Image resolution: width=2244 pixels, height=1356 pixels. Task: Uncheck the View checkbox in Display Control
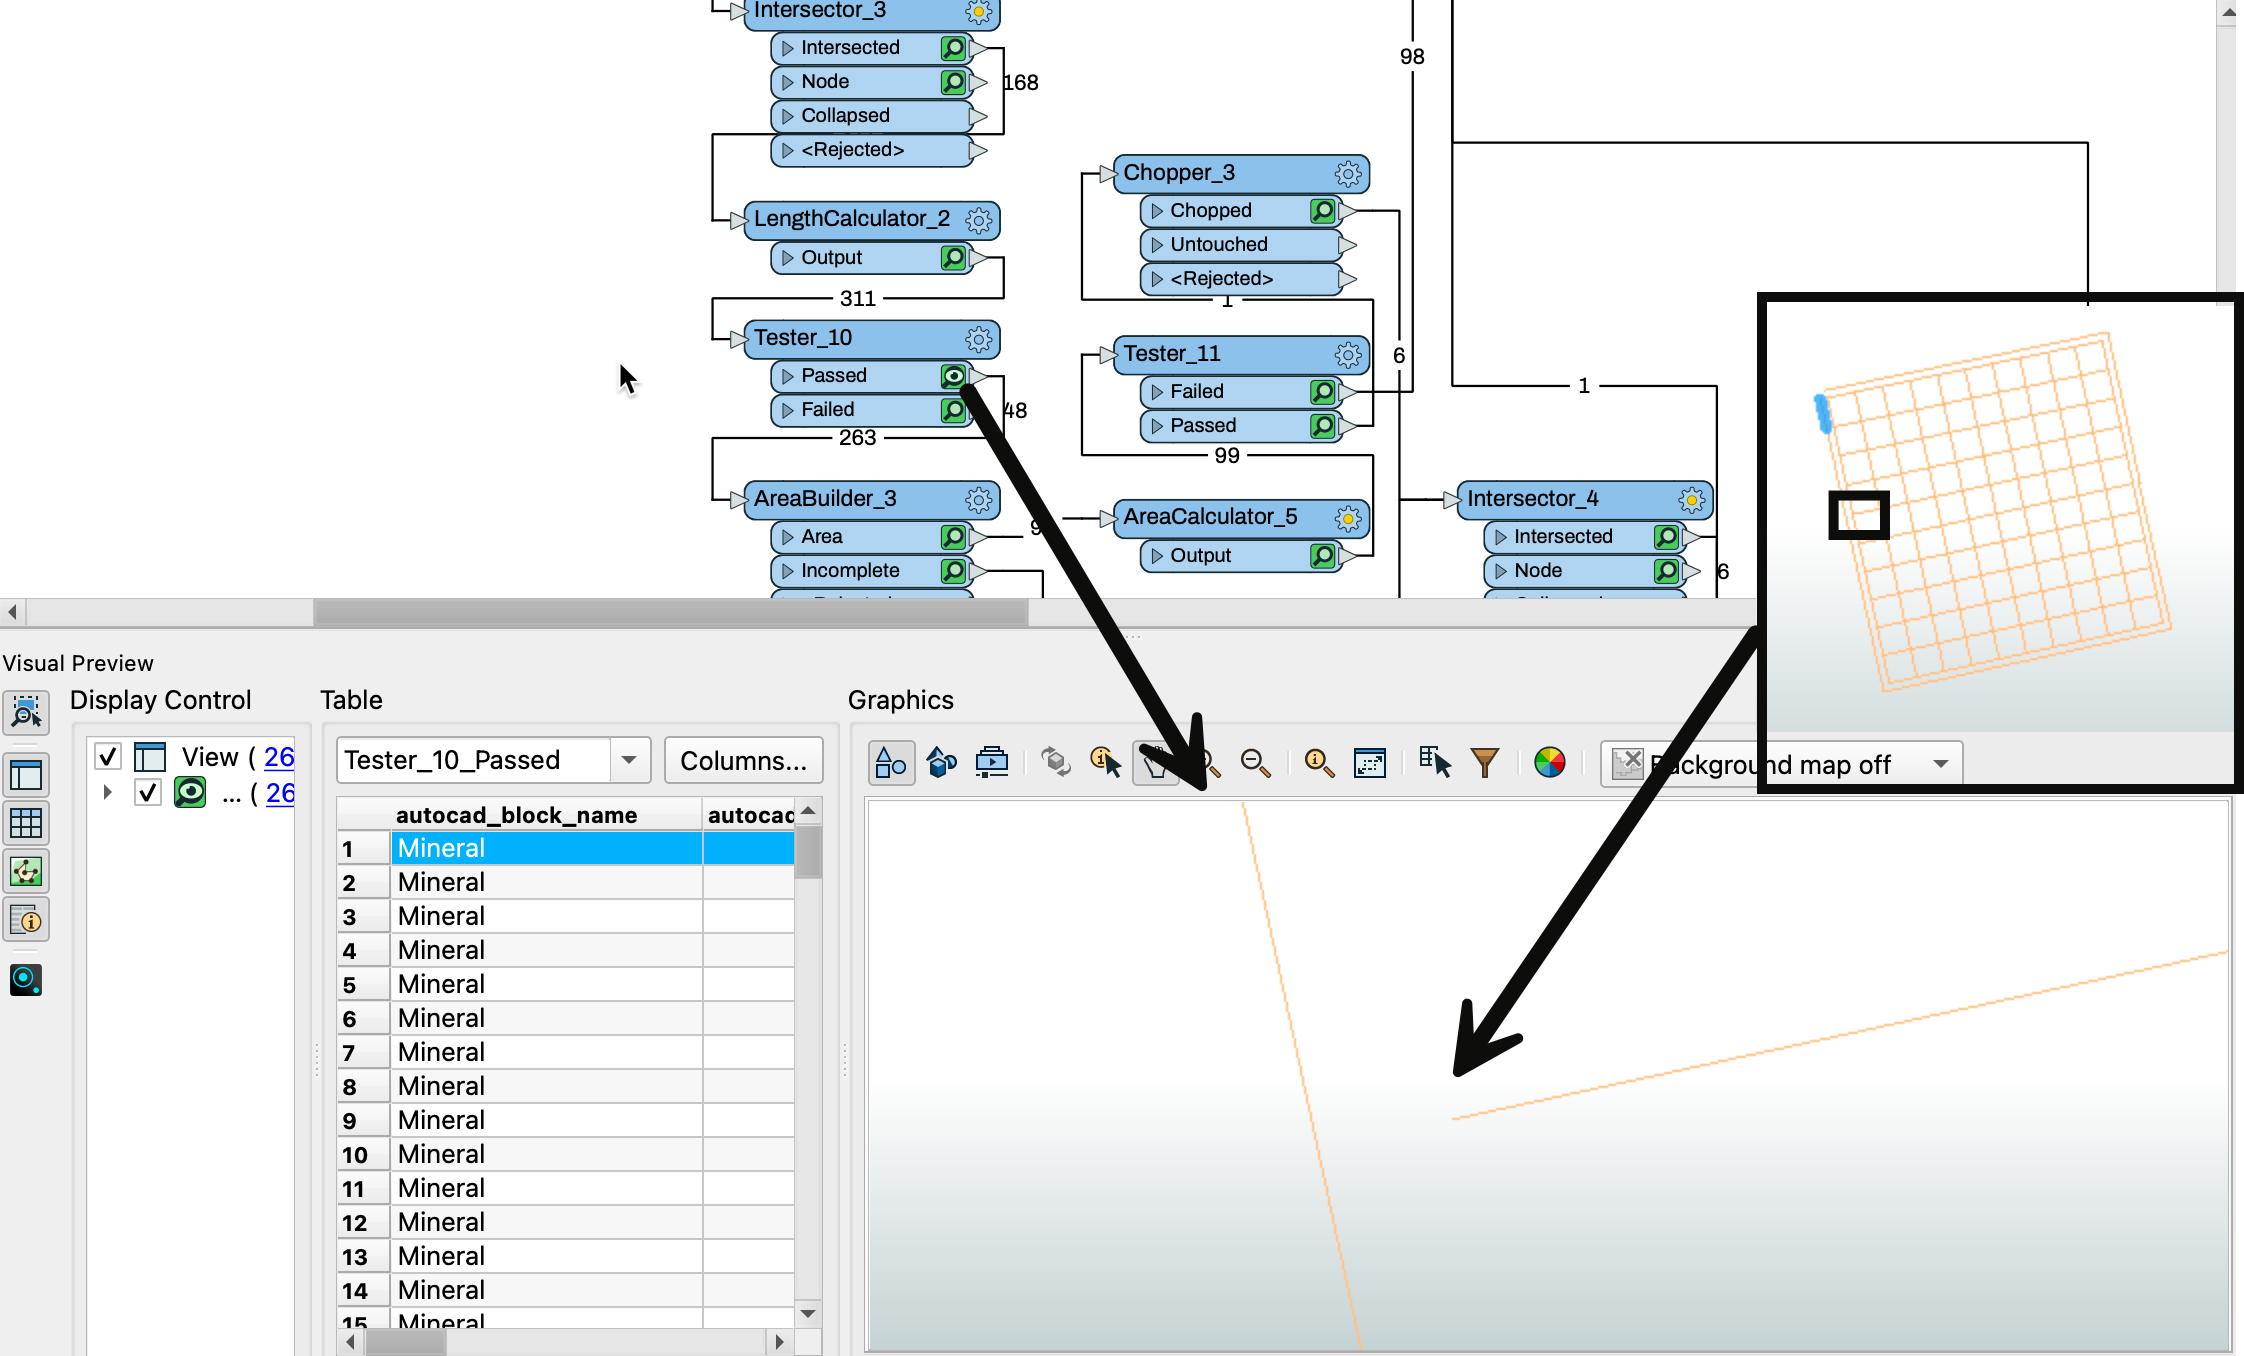(108, 756)
